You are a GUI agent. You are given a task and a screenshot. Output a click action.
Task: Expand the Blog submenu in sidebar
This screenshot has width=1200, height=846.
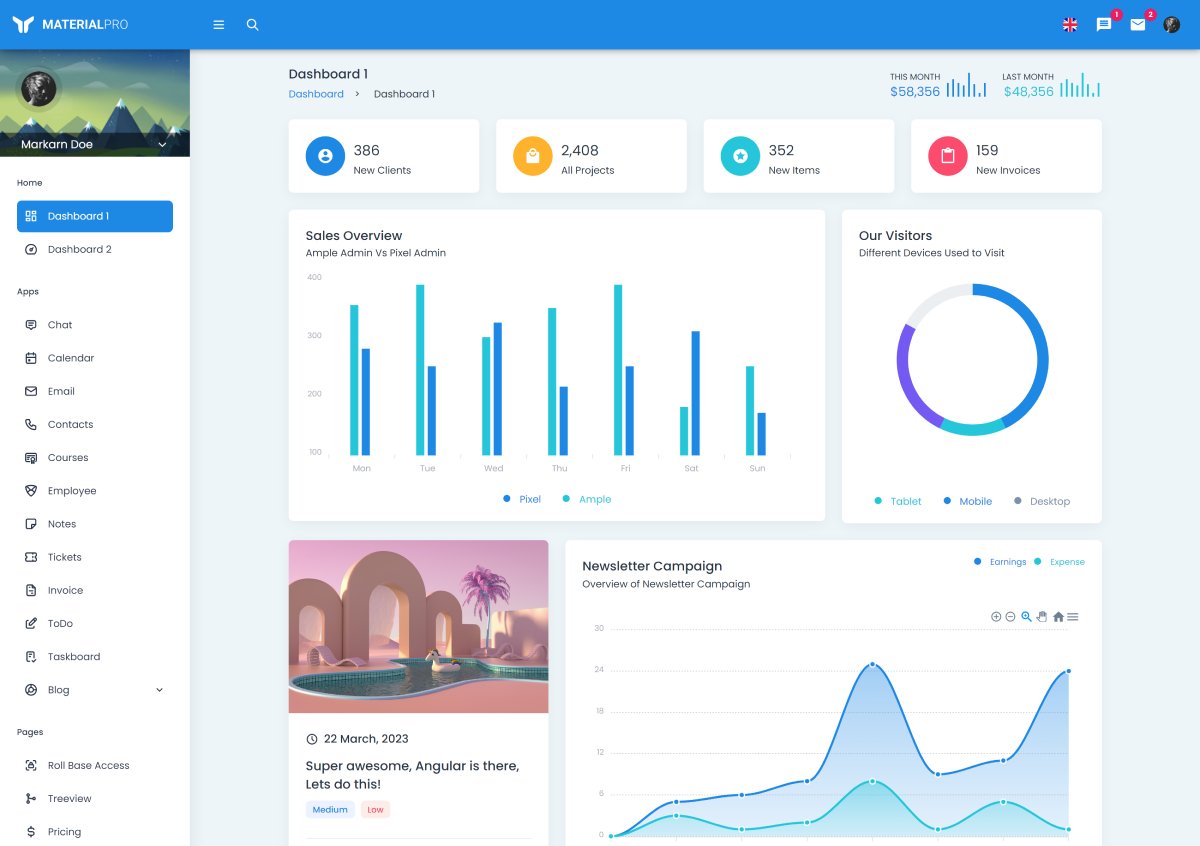[159, 690]
